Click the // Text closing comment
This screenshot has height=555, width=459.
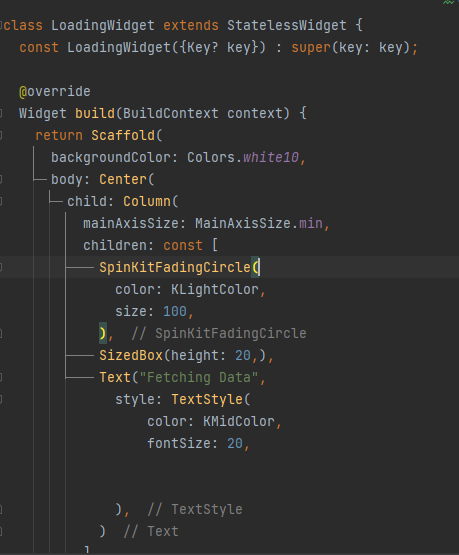pyautogui.click(x=151, y=531)
